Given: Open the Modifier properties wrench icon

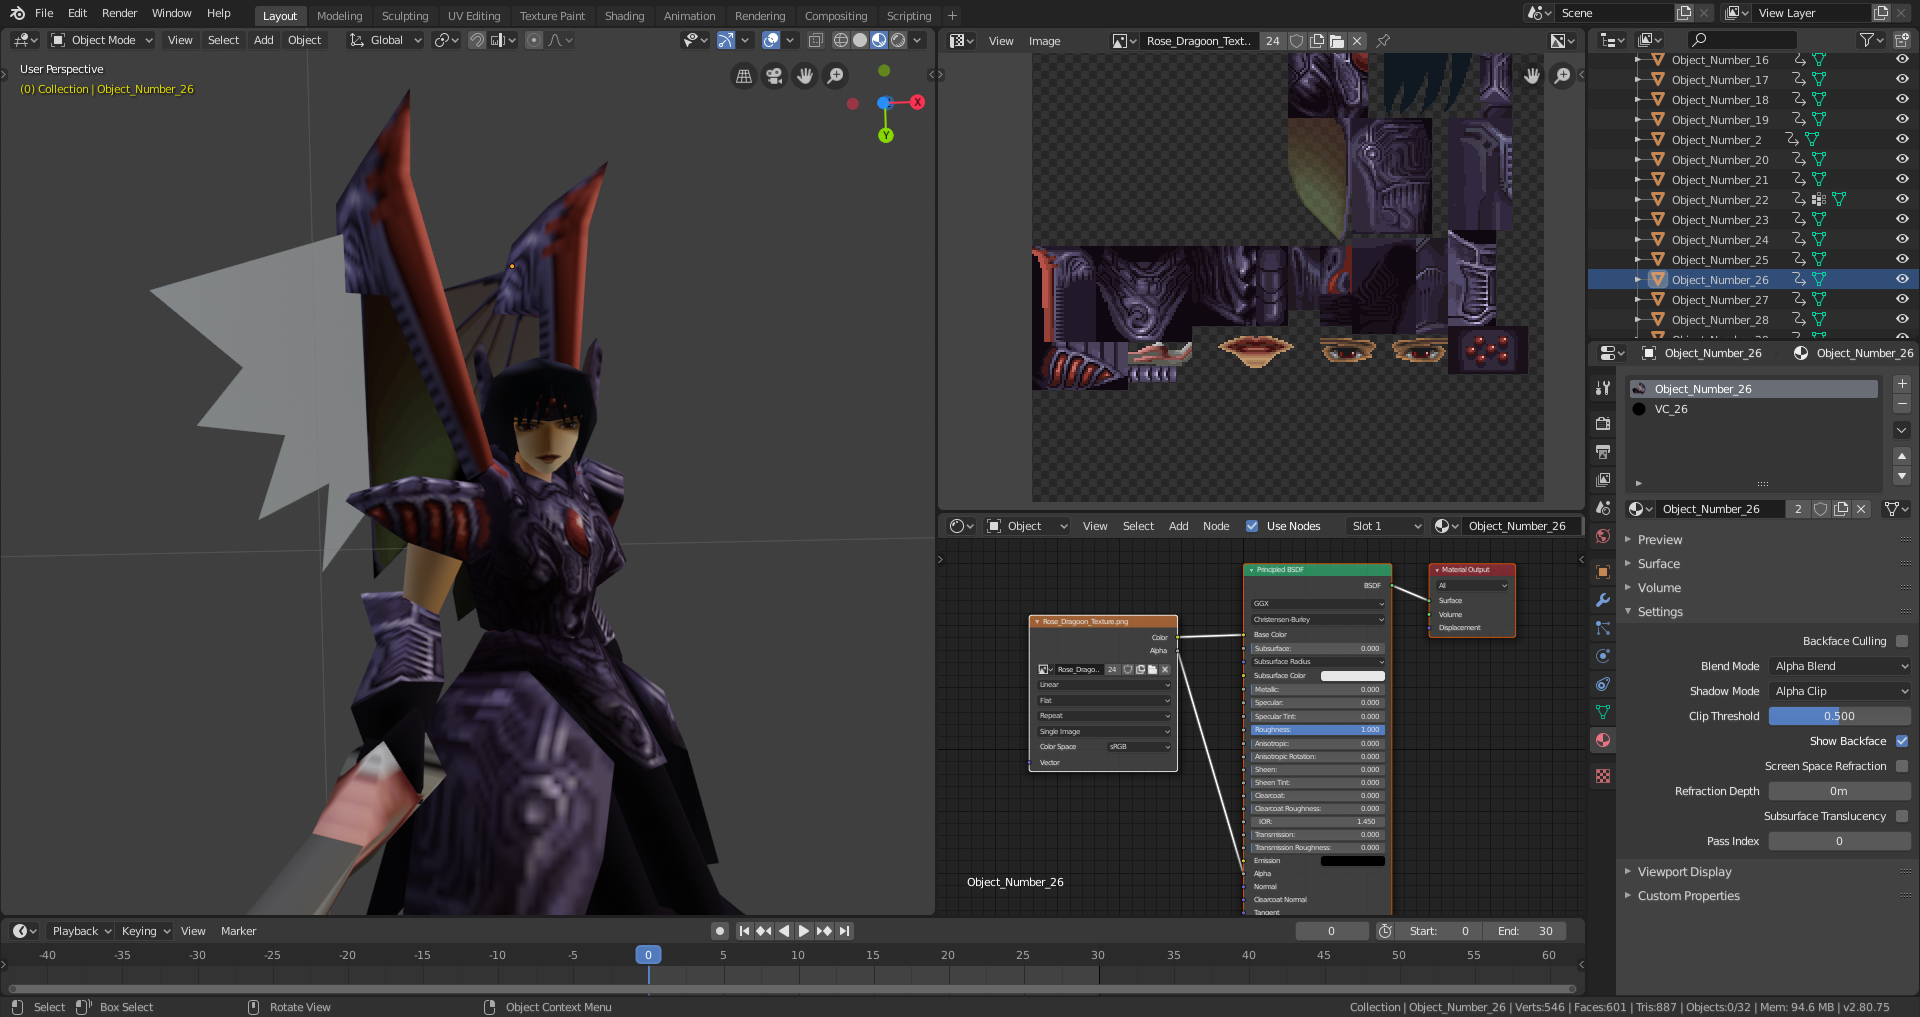Looking at the screenshot, I should (1603, 600).
